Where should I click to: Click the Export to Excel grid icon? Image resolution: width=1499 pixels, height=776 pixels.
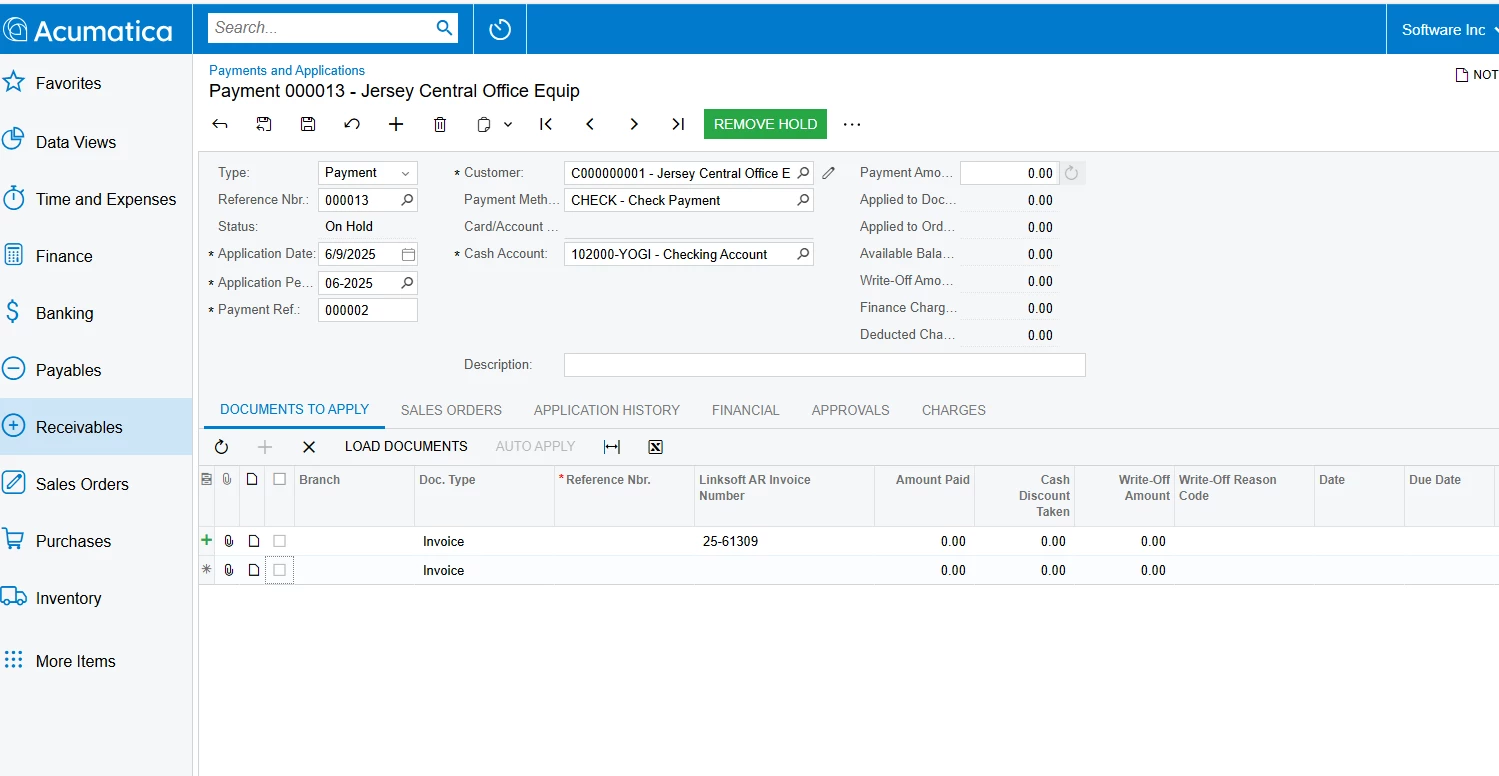pos(656,447)
